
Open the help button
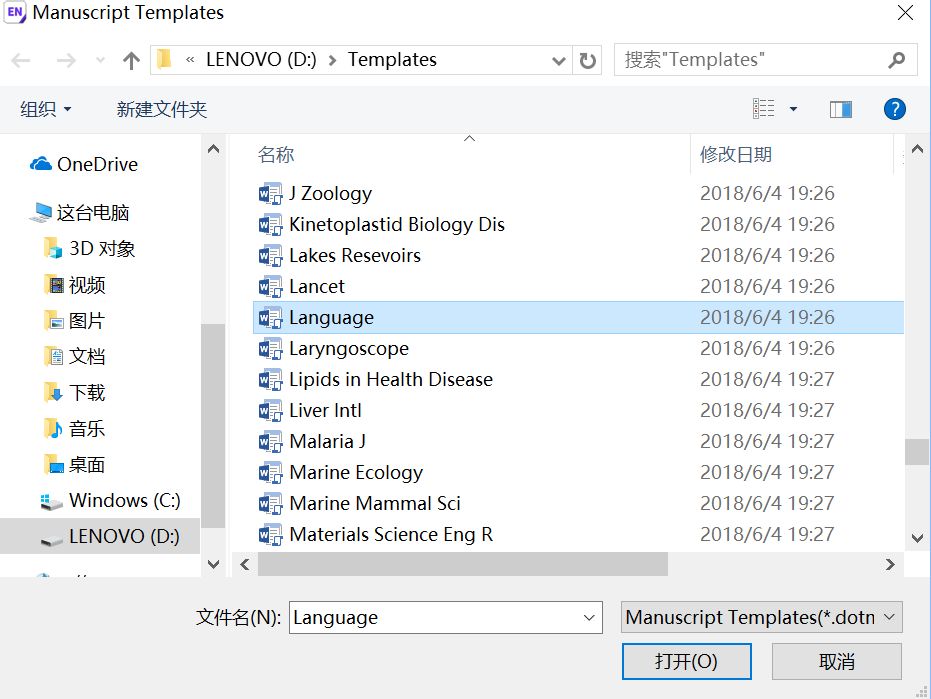point(894,109)
